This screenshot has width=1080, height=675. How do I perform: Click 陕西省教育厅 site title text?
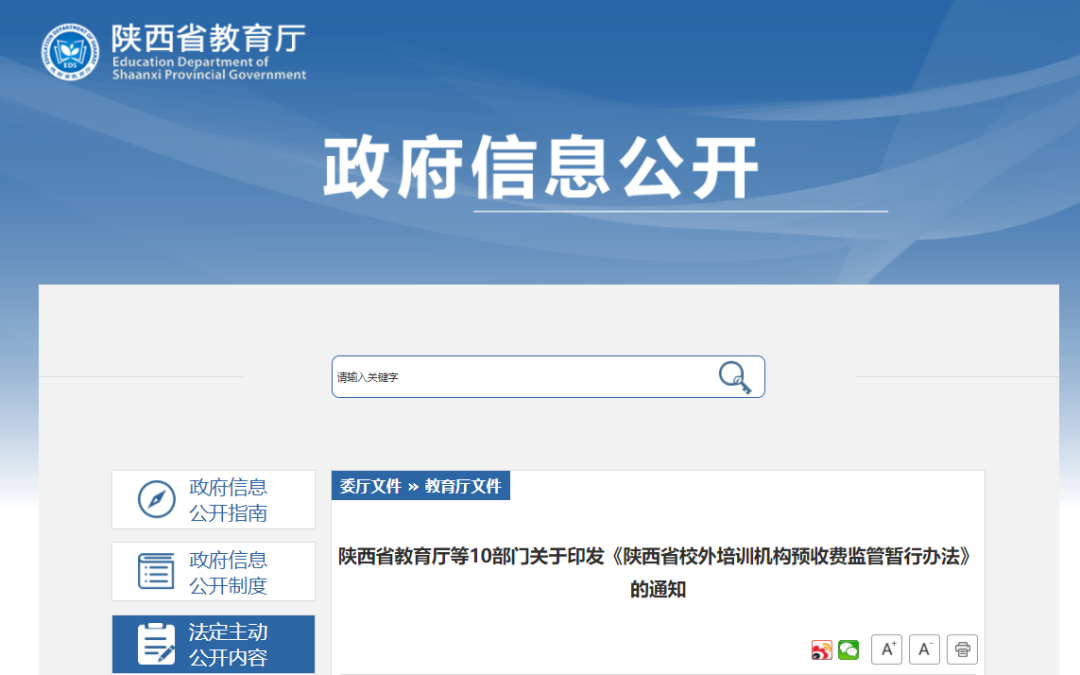pos(208,38)
